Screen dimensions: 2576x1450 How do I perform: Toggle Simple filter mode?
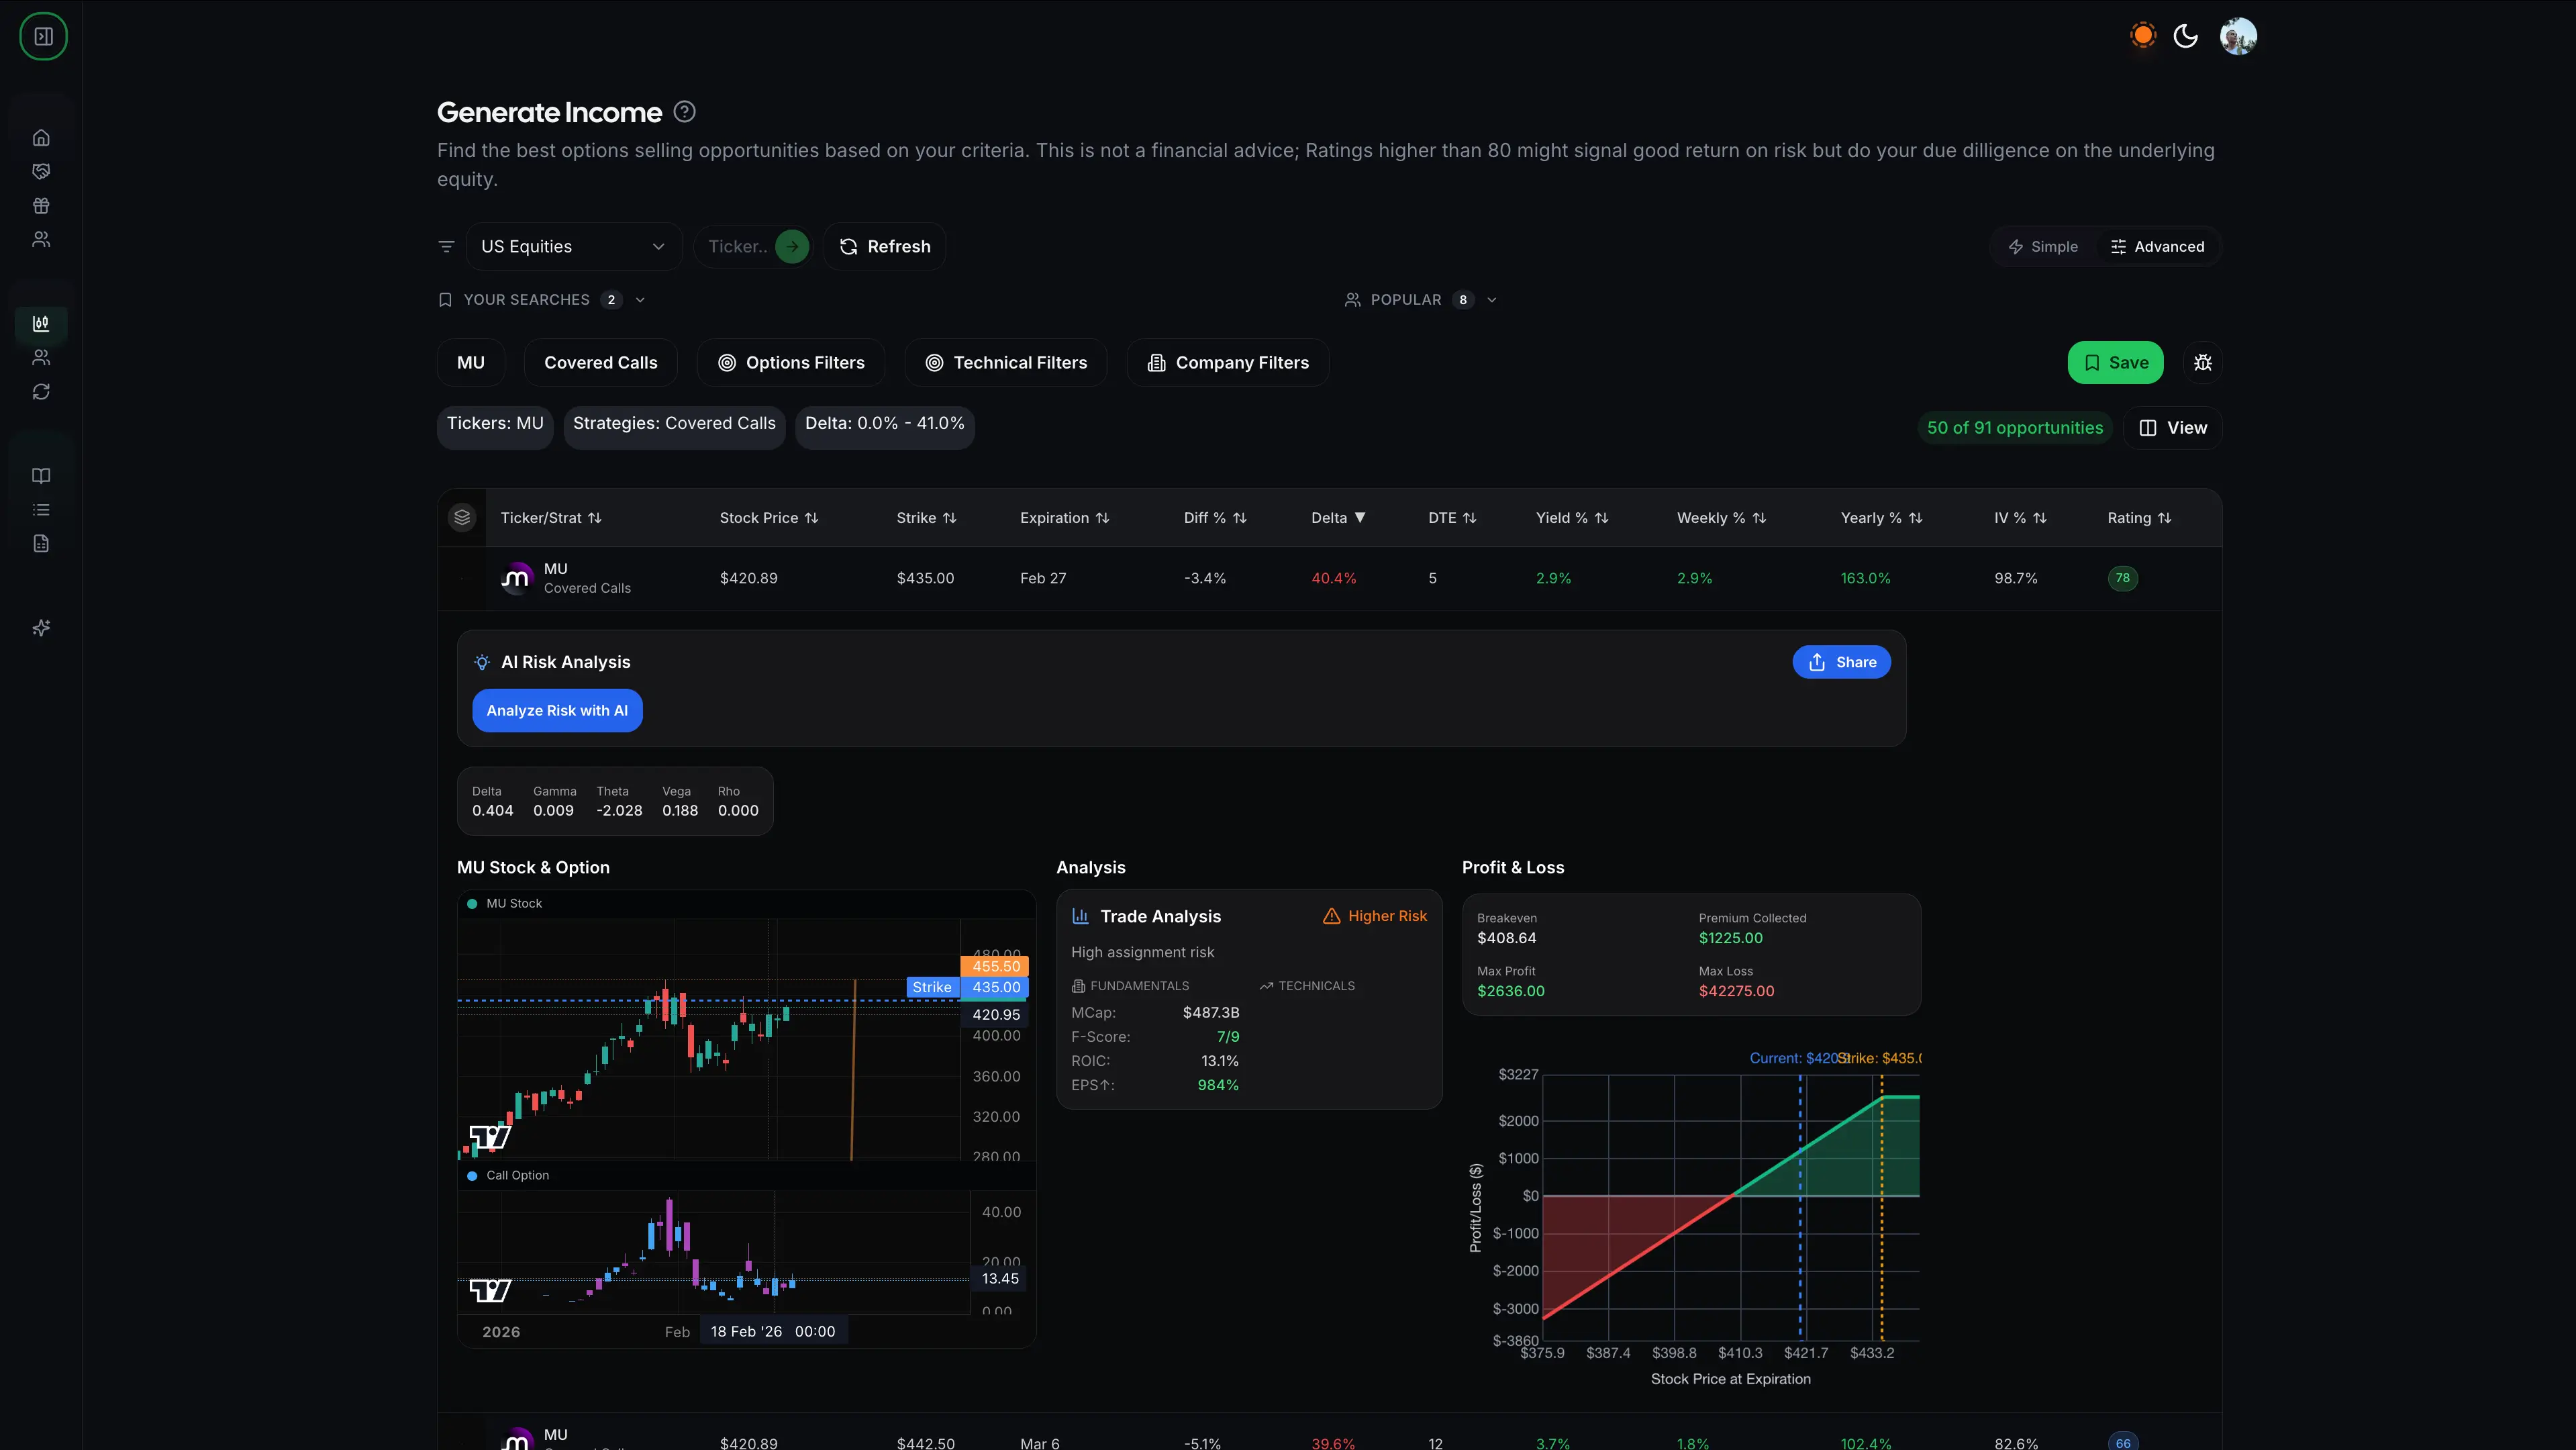tap(2043, 247)
